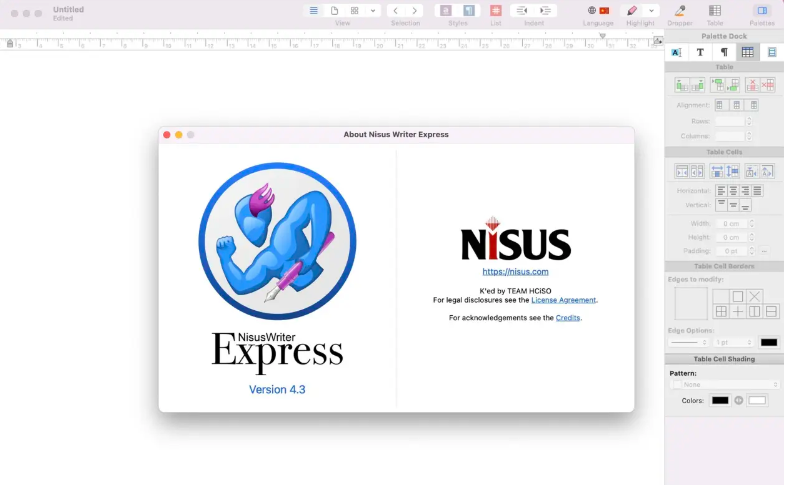The height and width of the screenshot is (485, 786).
Task: Justify cell text horizontally
Action: point(757,190)
